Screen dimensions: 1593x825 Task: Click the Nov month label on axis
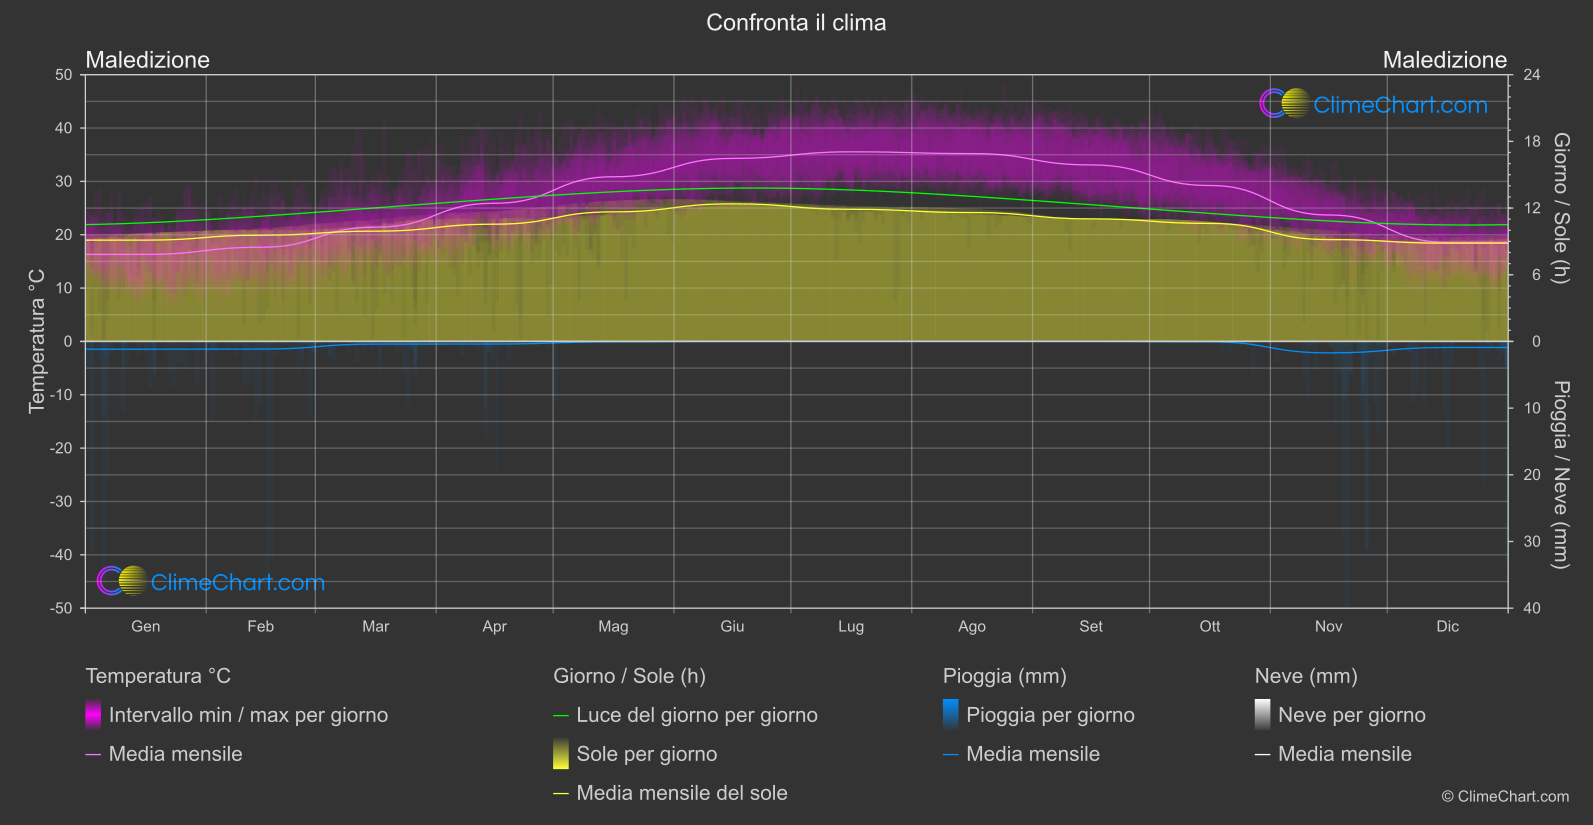point(1328,626)
